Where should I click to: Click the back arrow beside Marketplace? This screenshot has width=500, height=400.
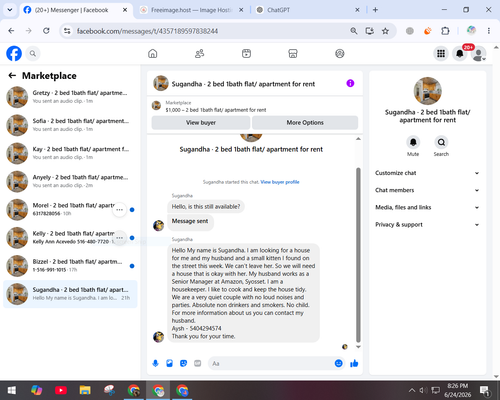pos(12,76)
